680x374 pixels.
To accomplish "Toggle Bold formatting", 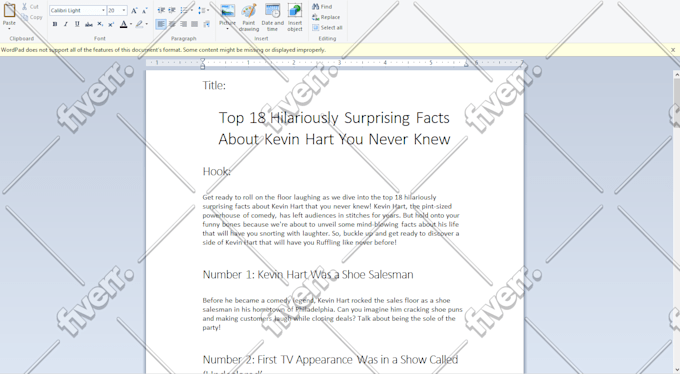I will coord(55,24).
